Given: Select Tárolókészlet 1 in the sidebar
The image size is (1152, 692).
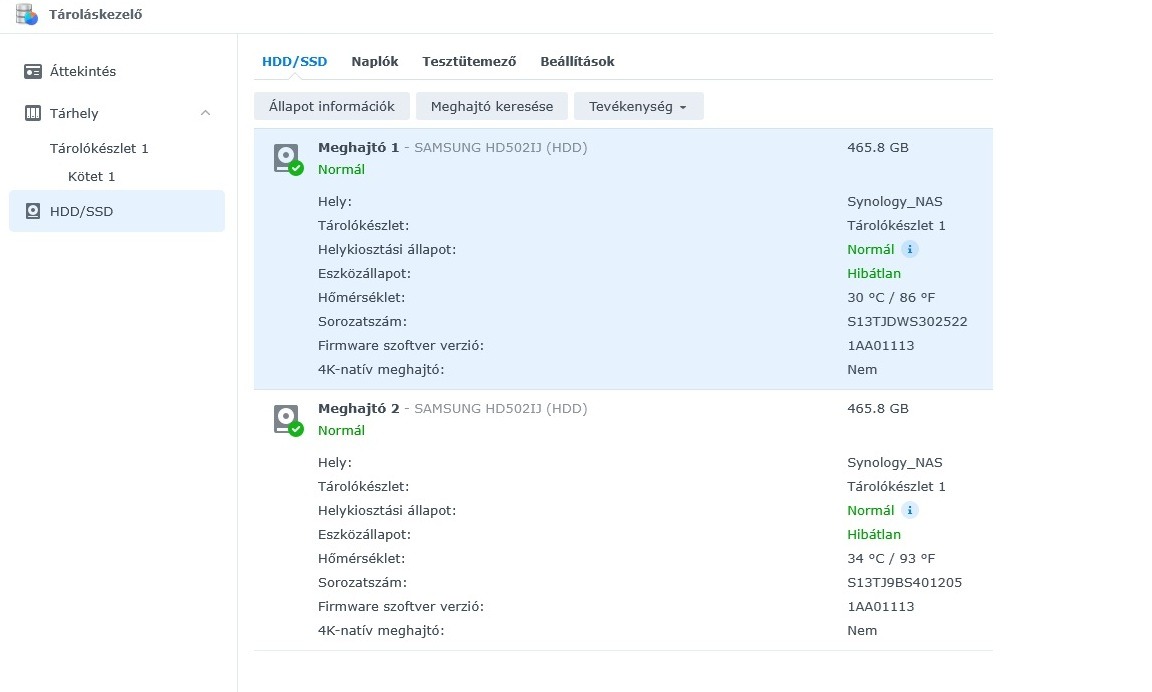Looking at the screenshot, I should 99,149.
